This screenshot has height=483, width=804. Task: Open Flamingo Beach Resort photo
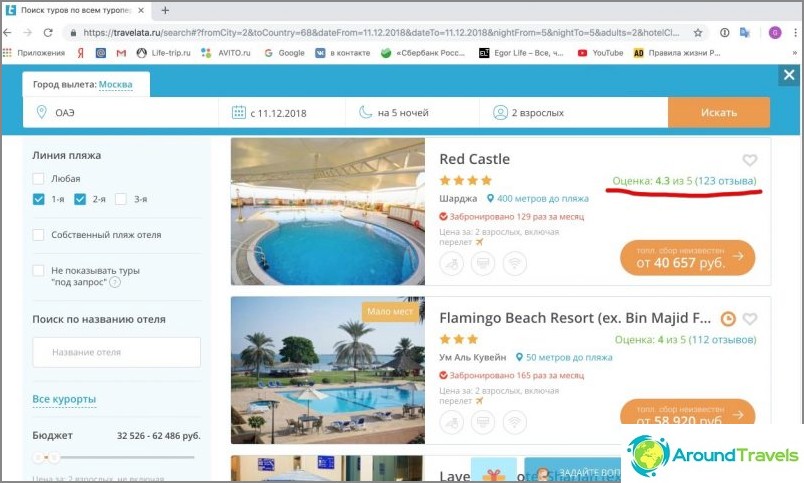pos(328,370)
